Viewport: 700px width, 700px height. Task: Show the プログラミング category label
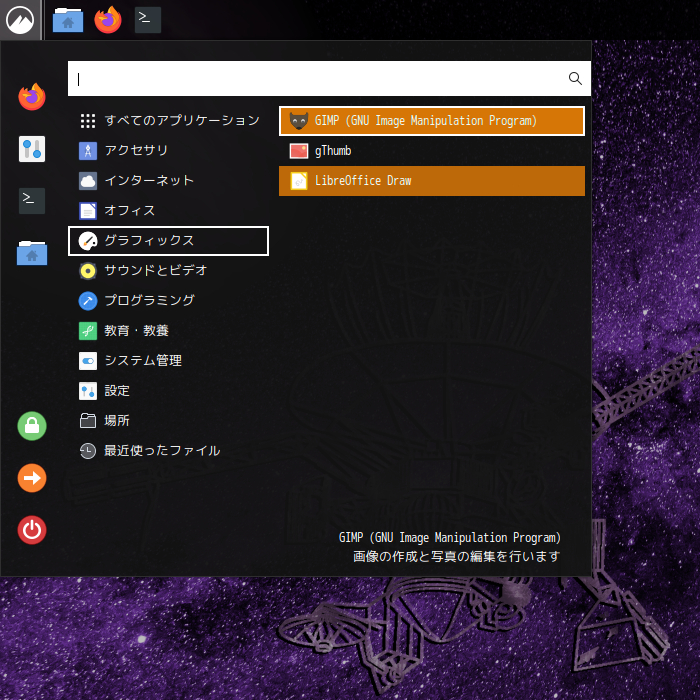[150, 300]
